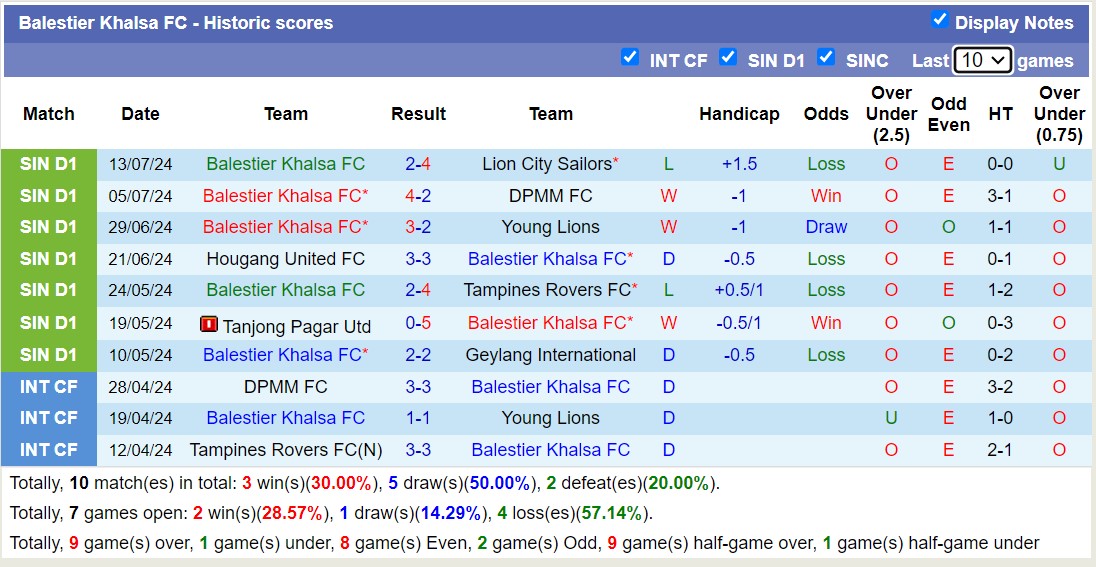Screen dimensions: 1096x567
Task: Open the Last 10 games dropdown
Action: pos(983,60)
